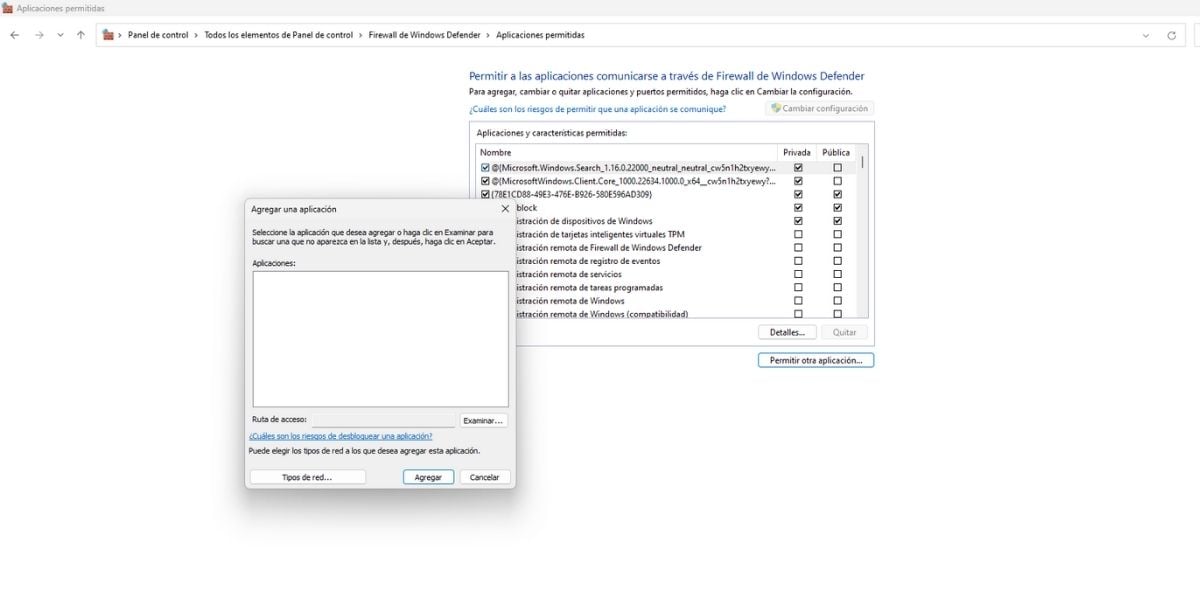1200x600 pixels.
Task: Expand the chevron after Firewall de Windows Defender
Action: 488,35
